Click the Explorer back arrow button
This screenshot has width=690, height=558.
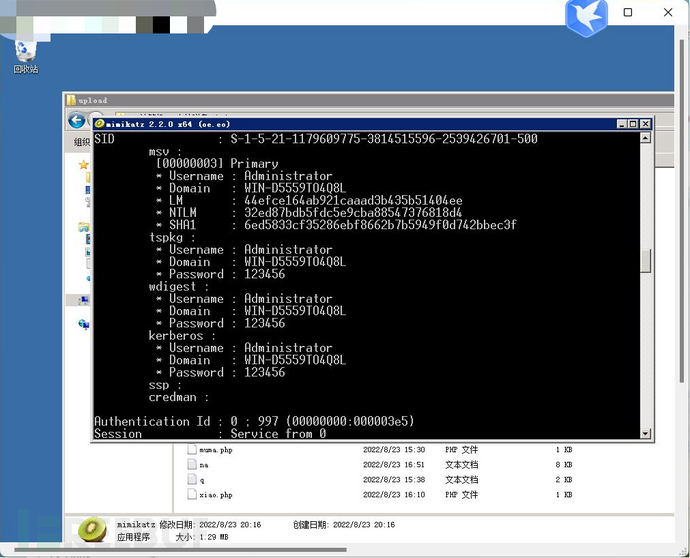coord(77,120)
